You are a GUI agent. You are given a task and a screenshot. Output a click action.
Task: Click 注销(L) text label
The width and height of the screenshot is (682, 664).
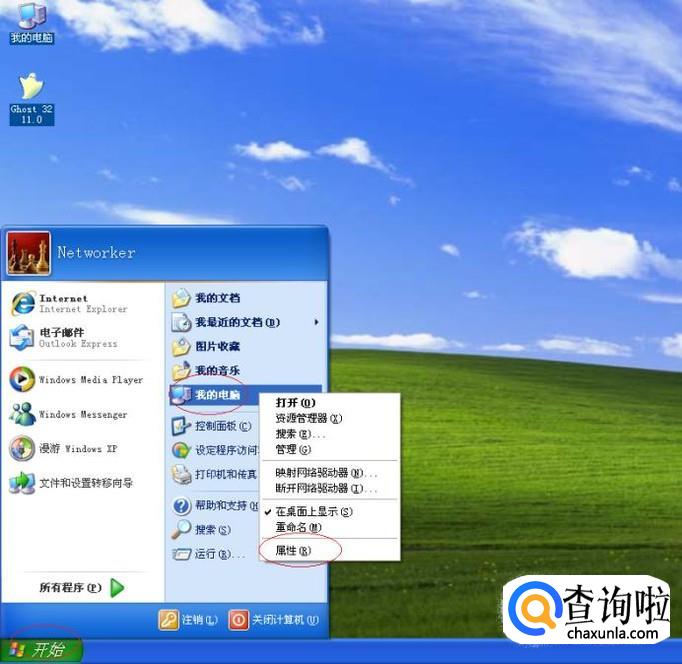[200, 620]
